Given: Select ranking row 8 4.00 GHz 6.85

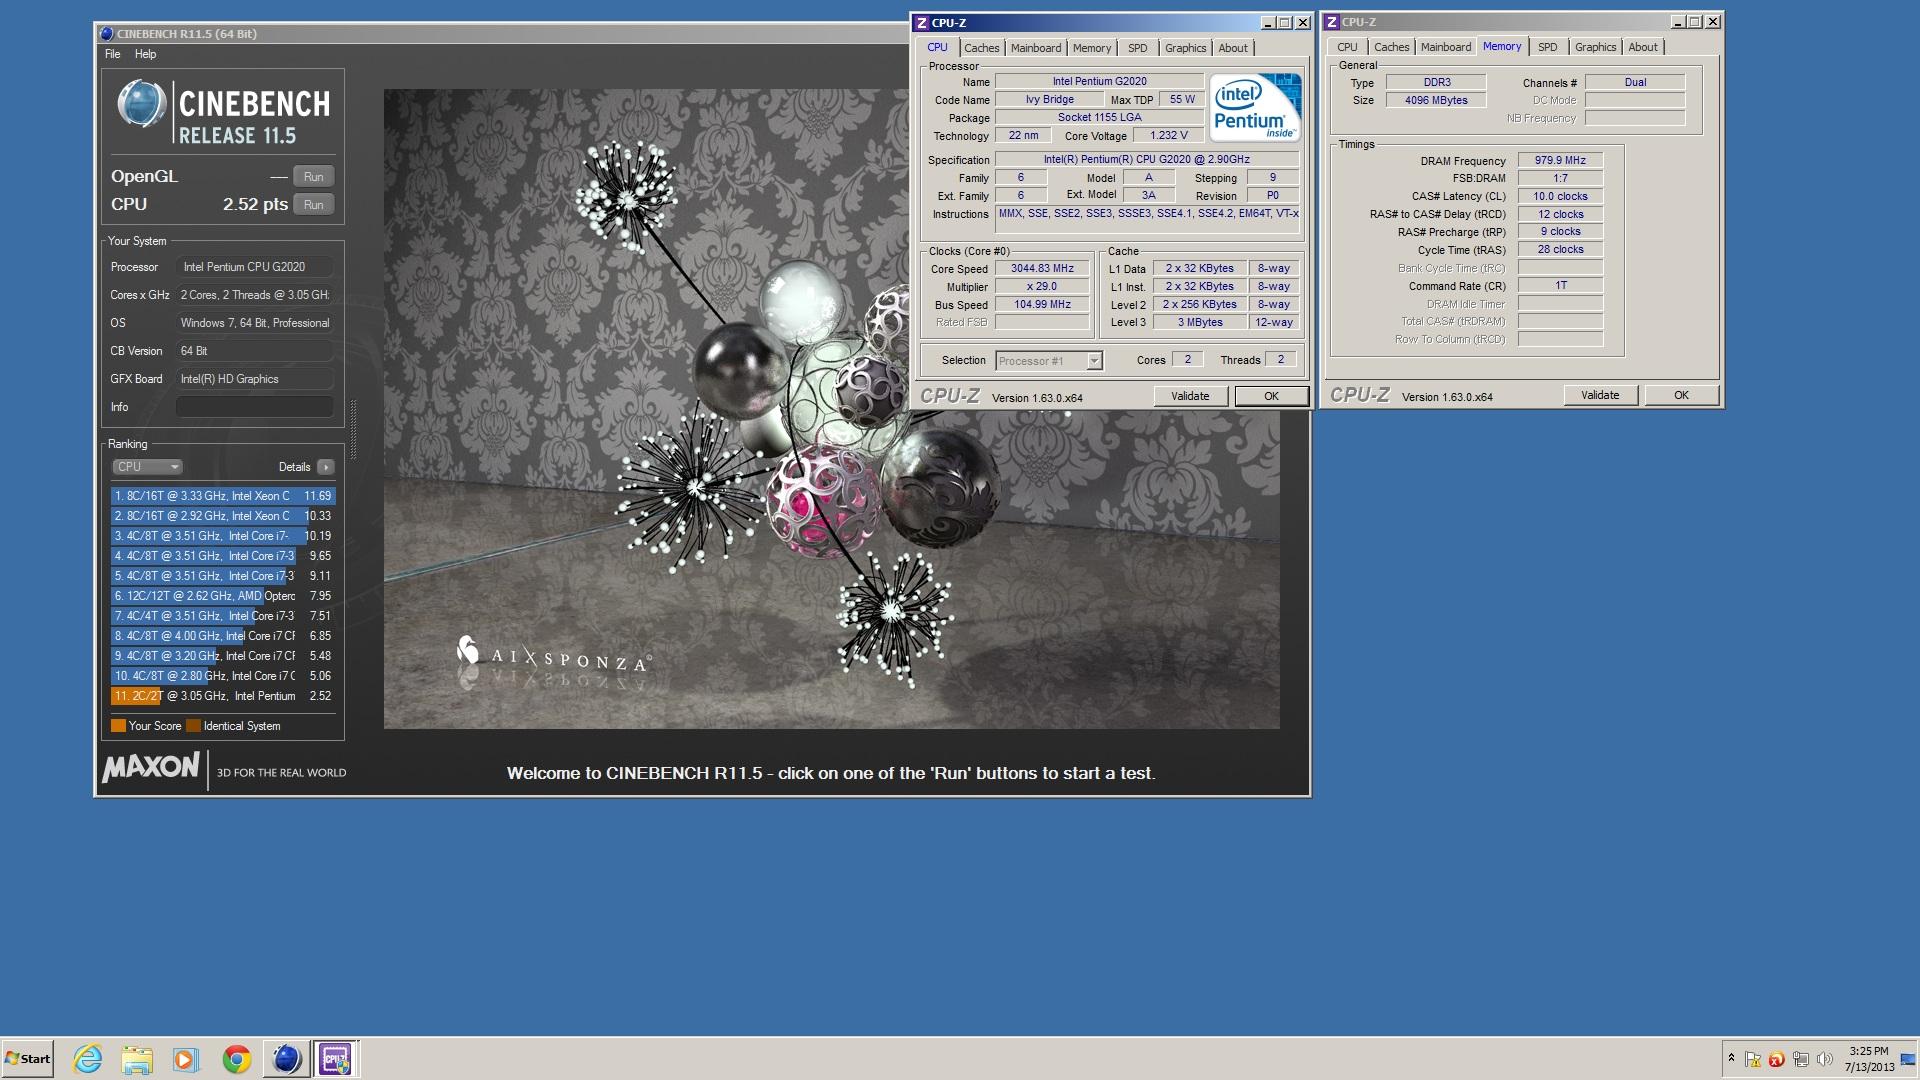Looking at the screenshot, I should point(222,636).
